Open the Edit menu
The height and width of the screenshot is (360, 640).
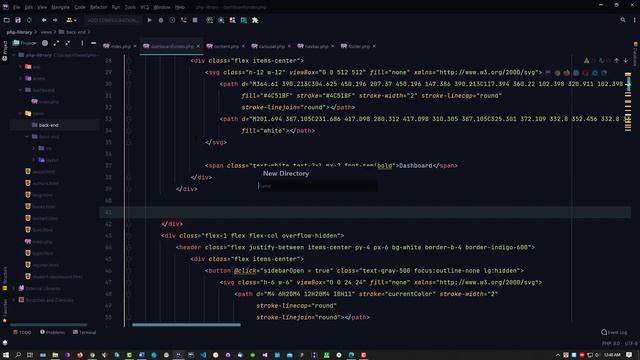tap(29, 7)
